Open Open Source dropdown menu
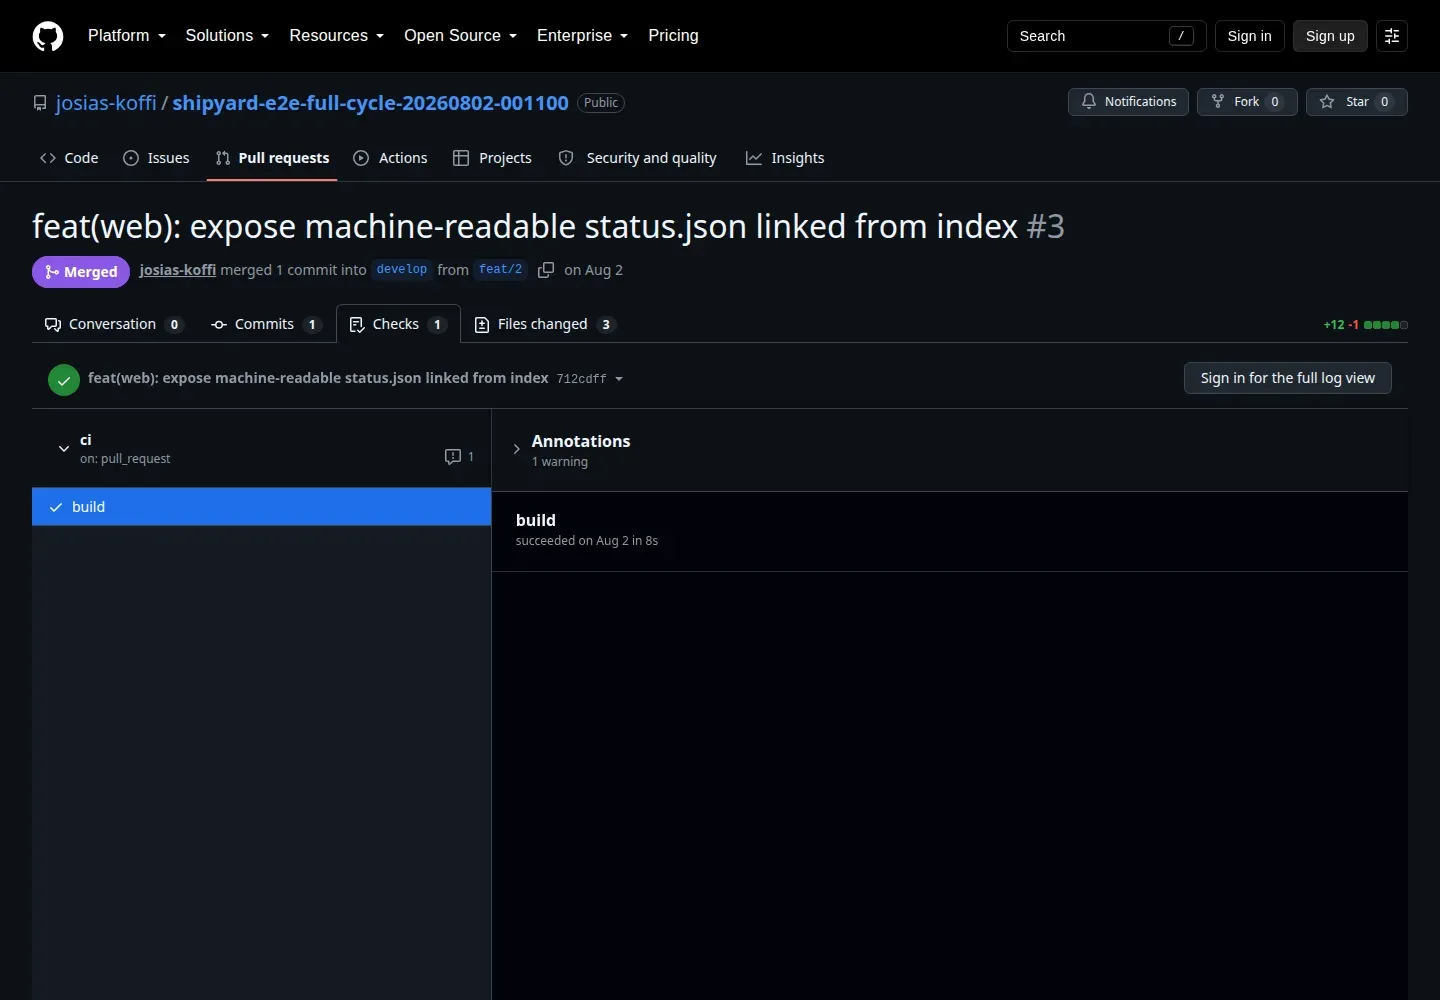The image size is (1440, 1000). point(461,36)
